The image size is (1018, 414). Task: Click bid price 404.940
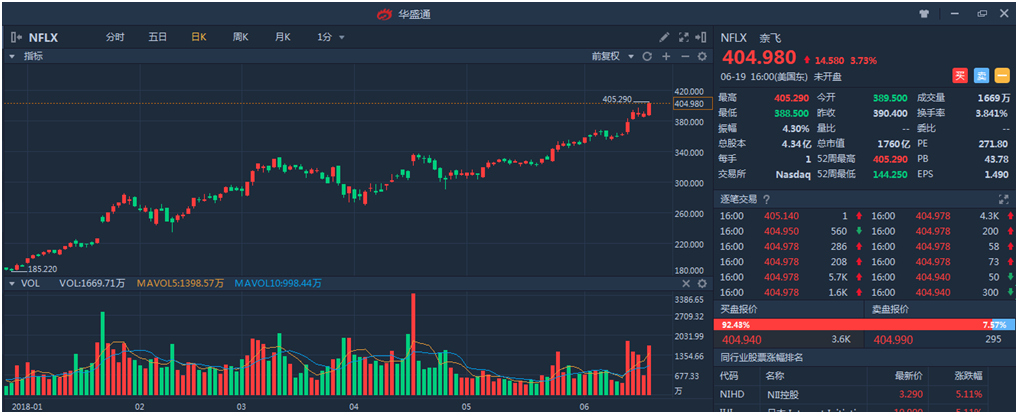[x=742, y=339]
